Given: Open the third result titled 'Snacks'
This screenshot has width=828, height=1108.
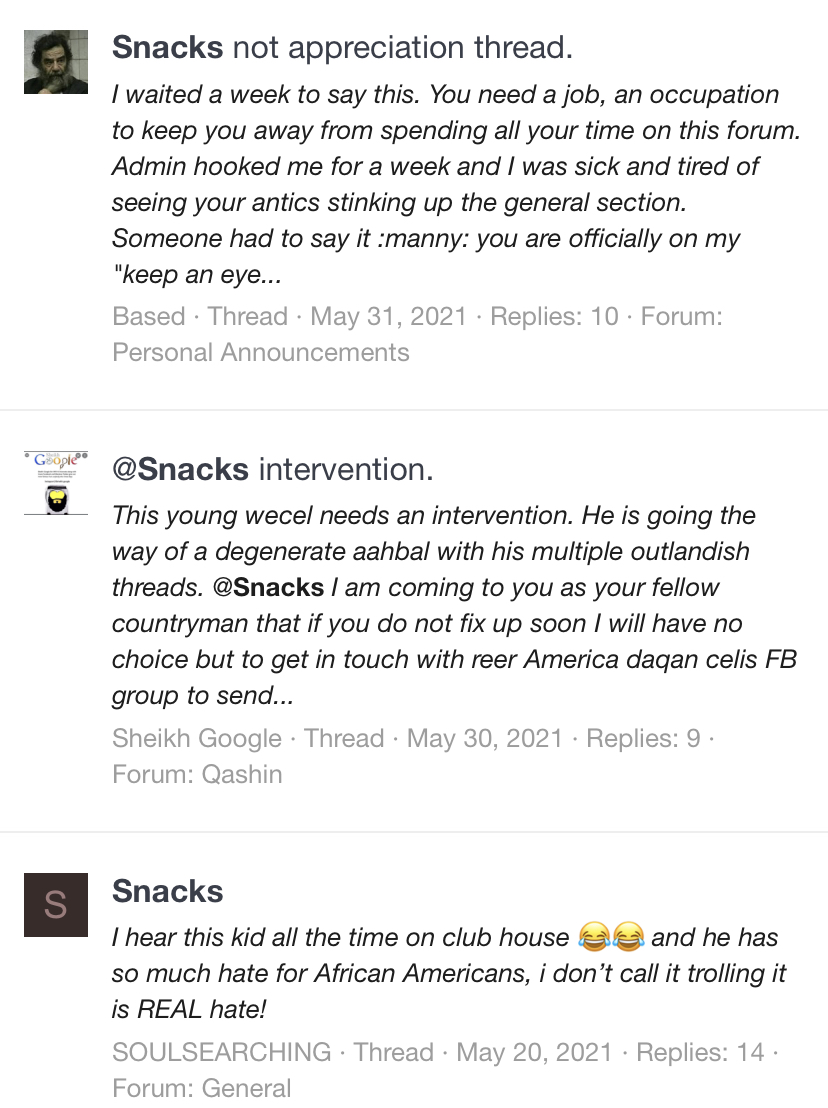Looking at the screenshot, I should [167, 891].
